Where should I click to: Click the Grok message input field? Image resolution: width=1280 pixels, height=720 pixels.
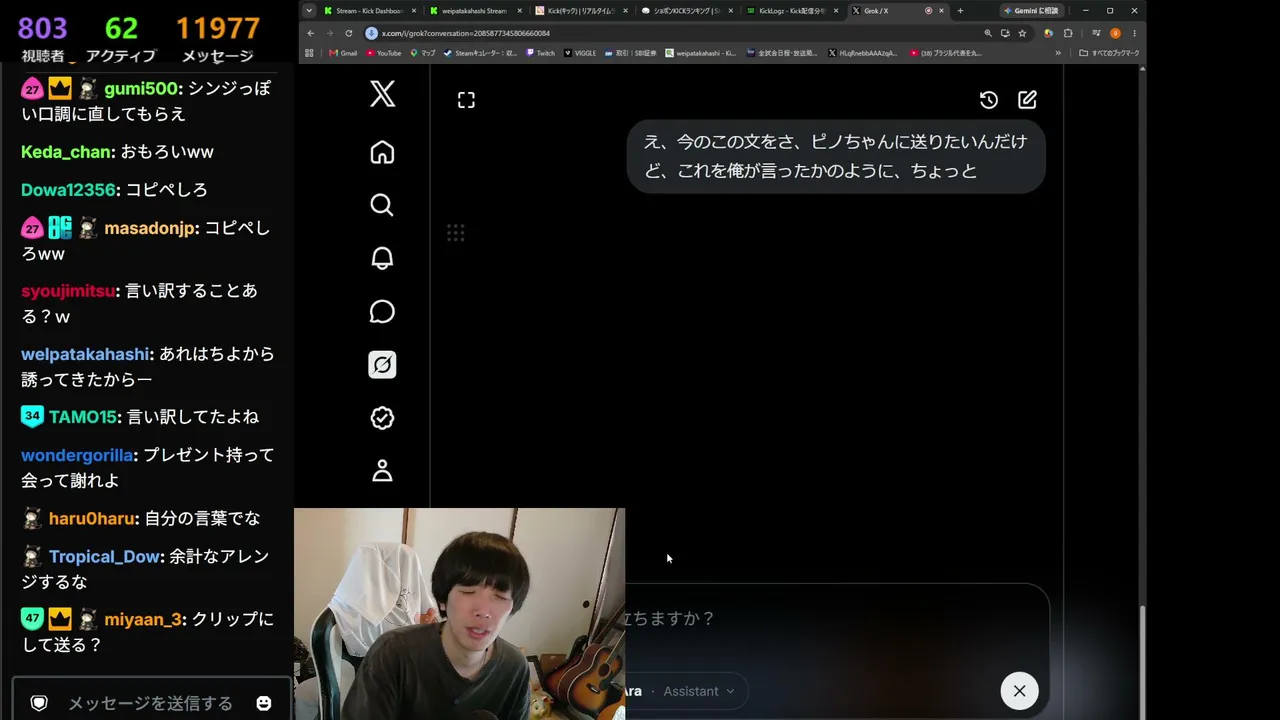click(836, 618)
